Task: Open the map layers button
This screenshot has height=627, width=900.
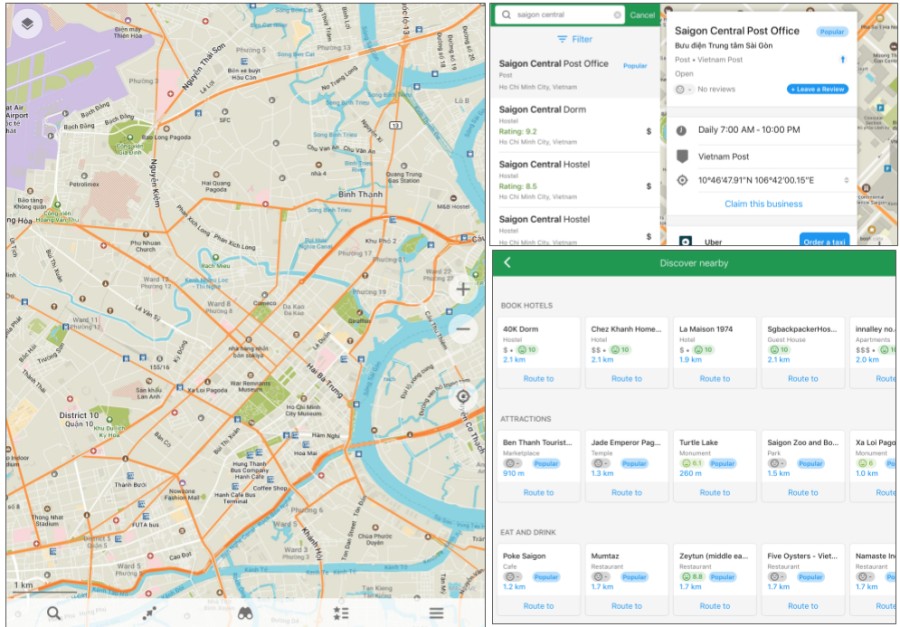Action: [x=28, y=23]
